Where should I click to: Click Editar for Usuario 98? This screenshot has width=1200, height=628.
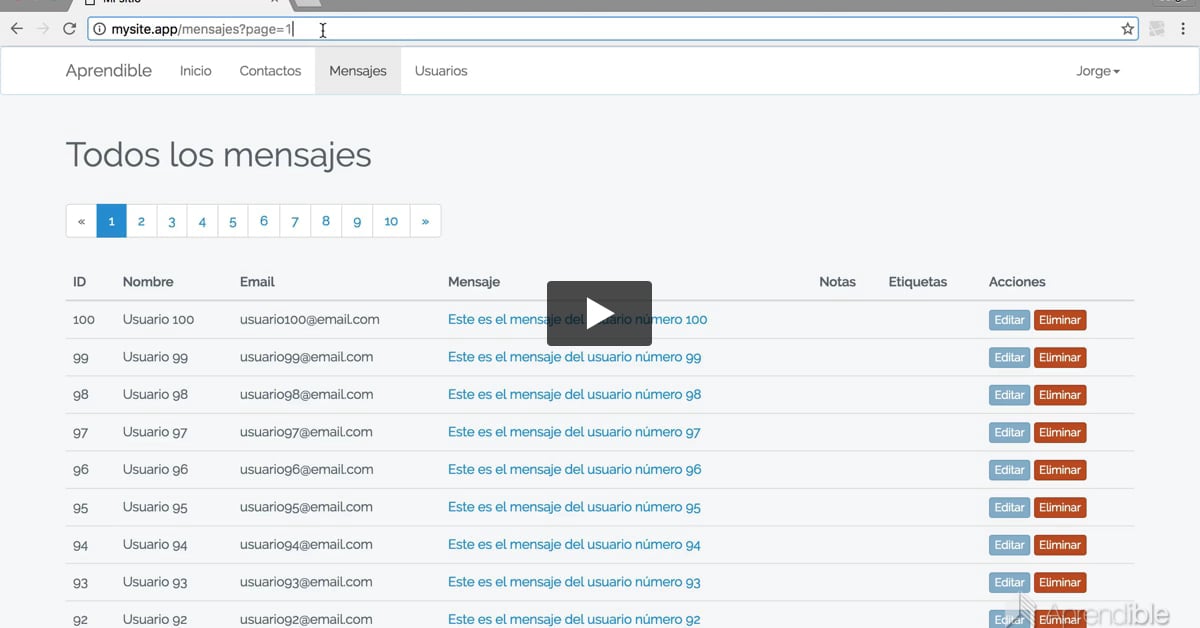(x=1009, y=395)
